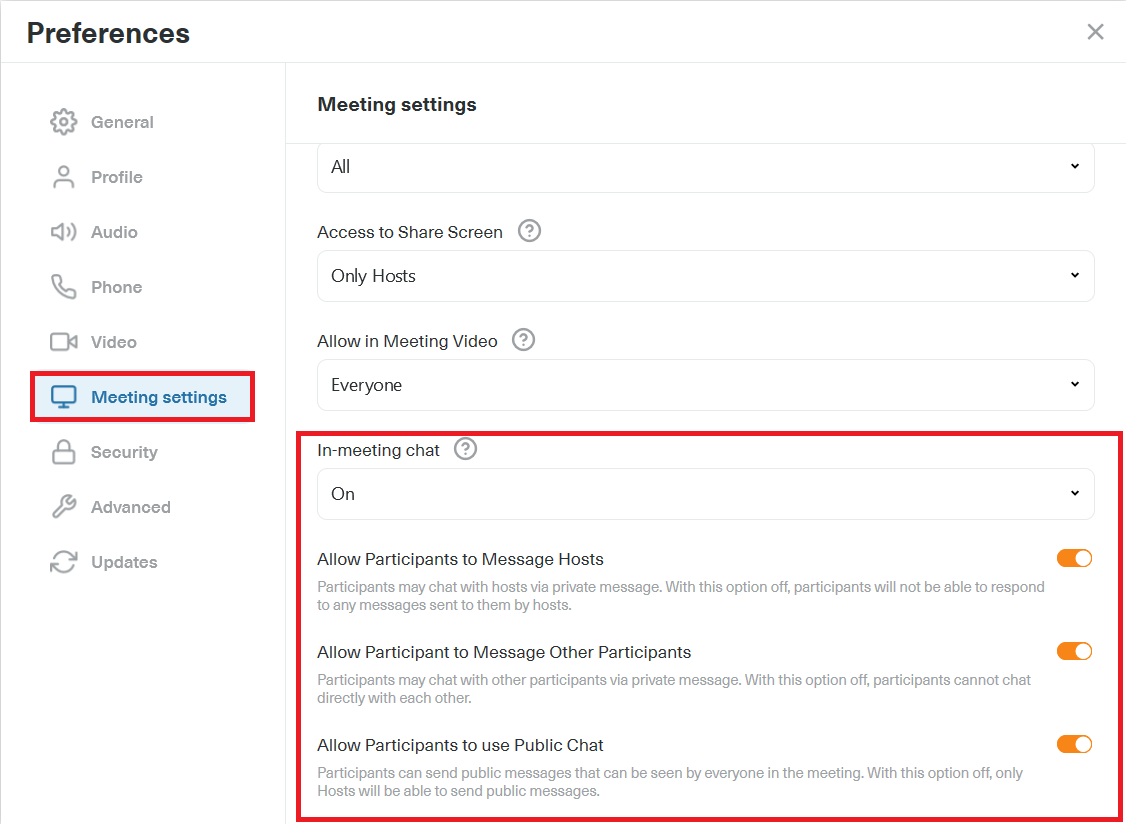This screenshot has height=824, width=1126.
Task: Click the Meeting settings heading
Action: (x=397, y=104)
